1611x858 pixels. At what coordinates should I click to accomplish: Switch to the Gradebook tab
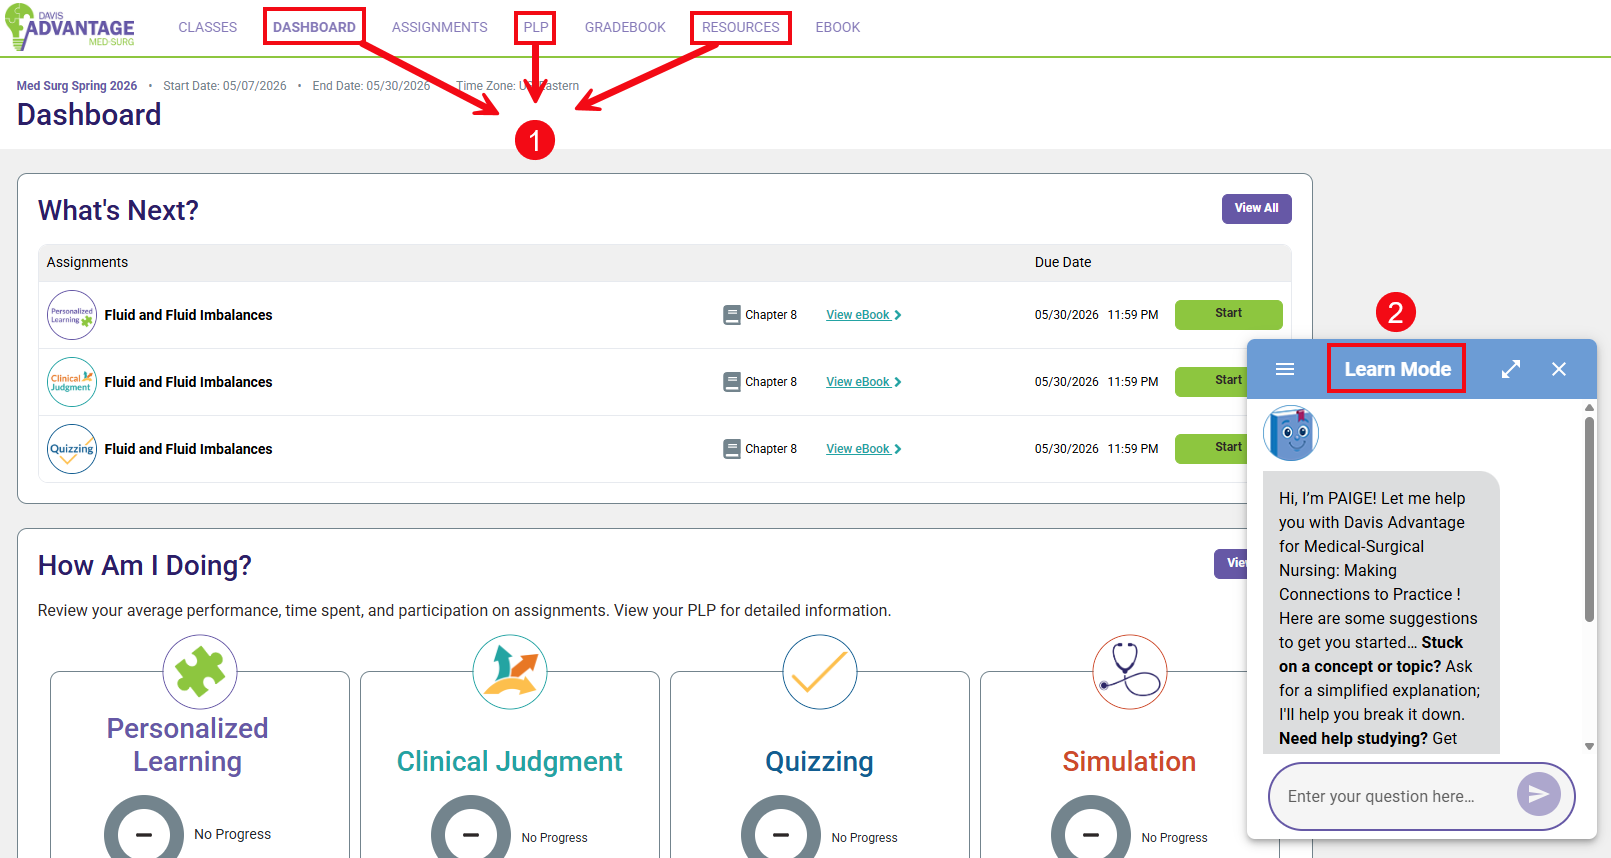click(625, 27)
